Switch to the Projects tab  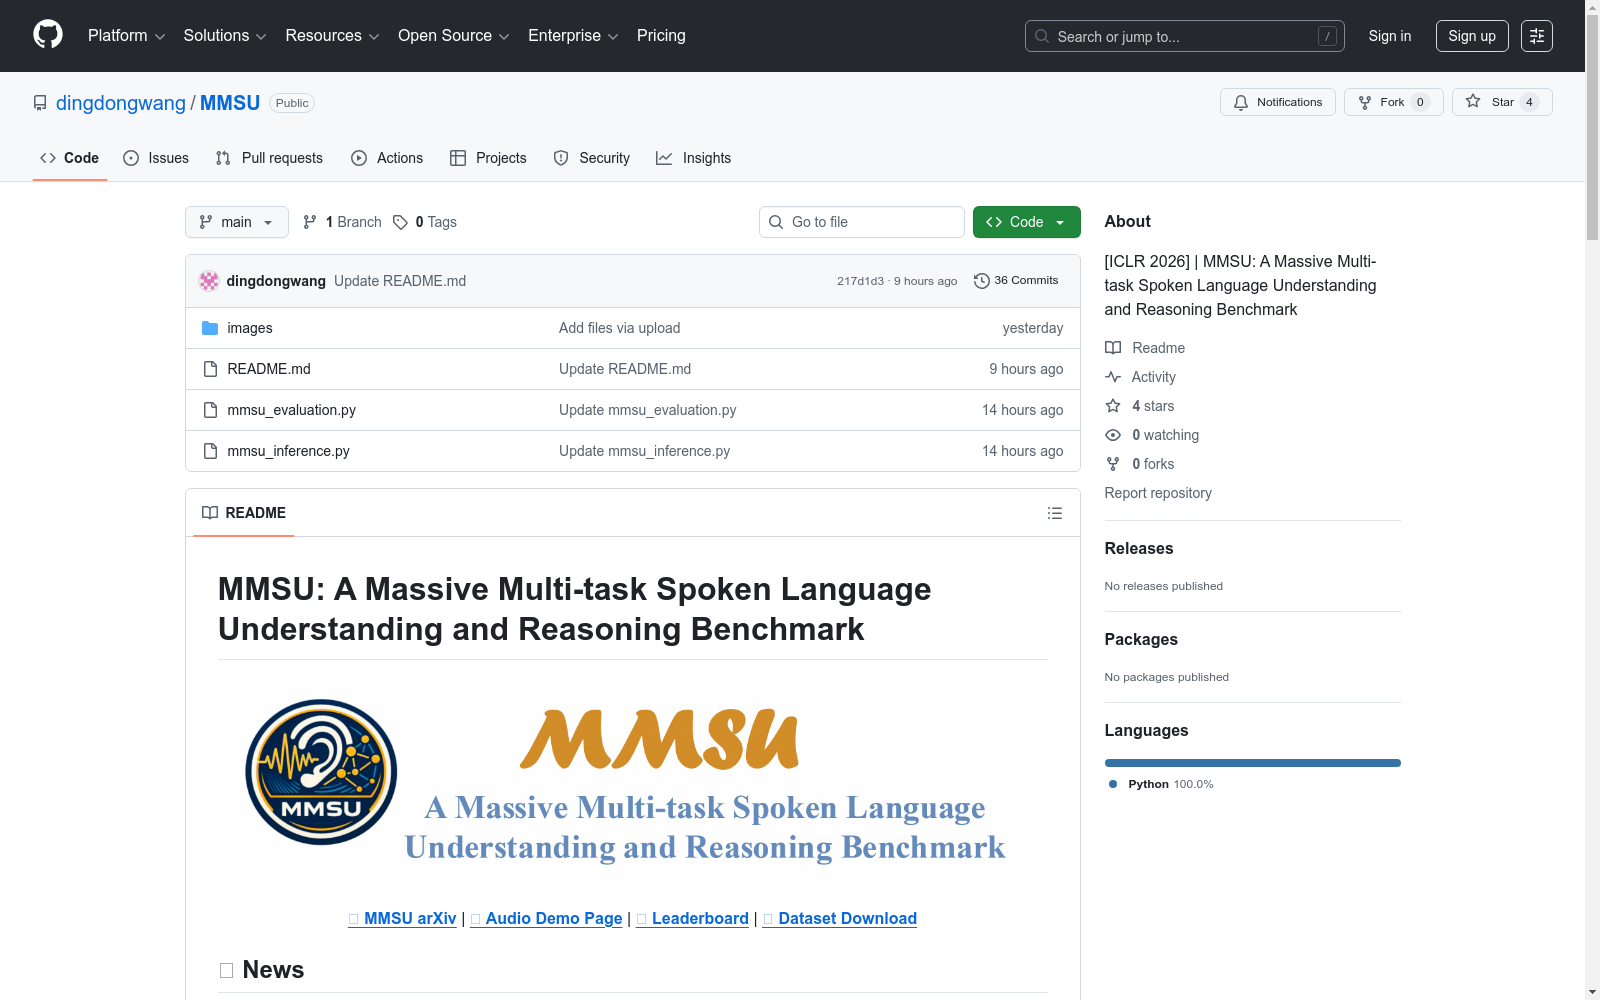(488, 158)
